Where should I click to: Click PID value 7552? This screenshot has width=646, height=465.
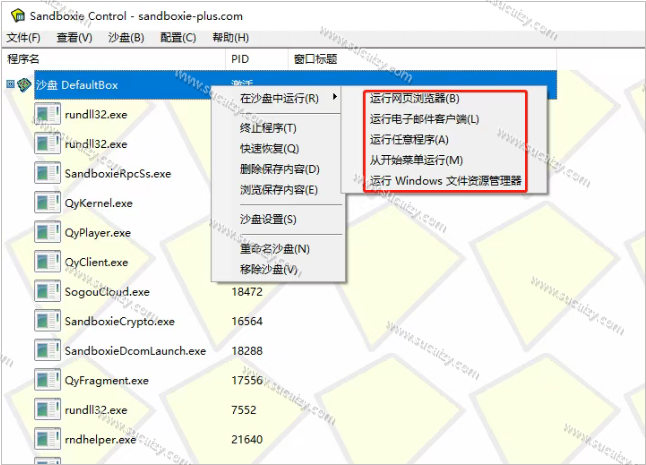pos(243,410)
